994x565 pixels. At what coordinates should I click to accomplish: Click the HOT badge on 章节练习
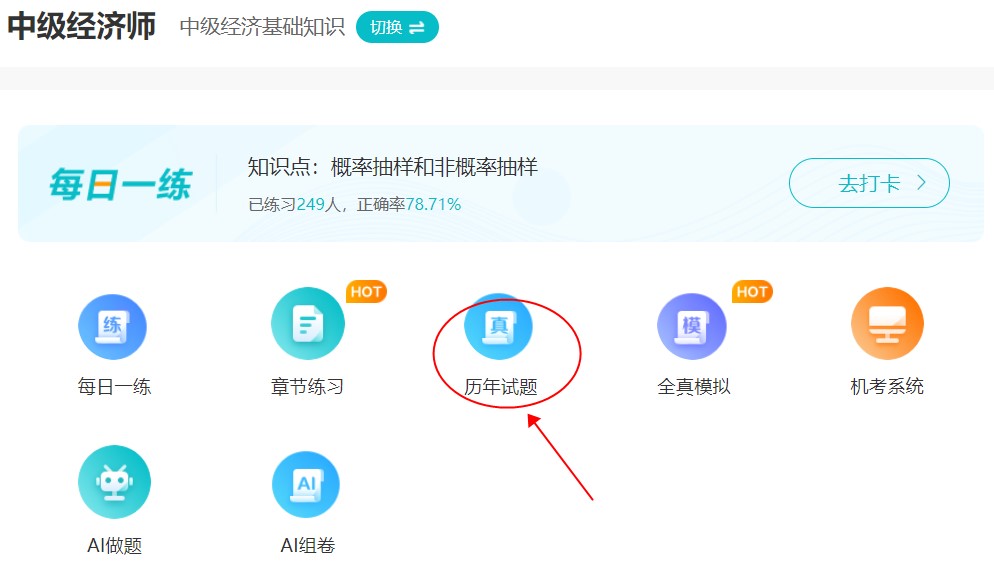tap(366, 292)
